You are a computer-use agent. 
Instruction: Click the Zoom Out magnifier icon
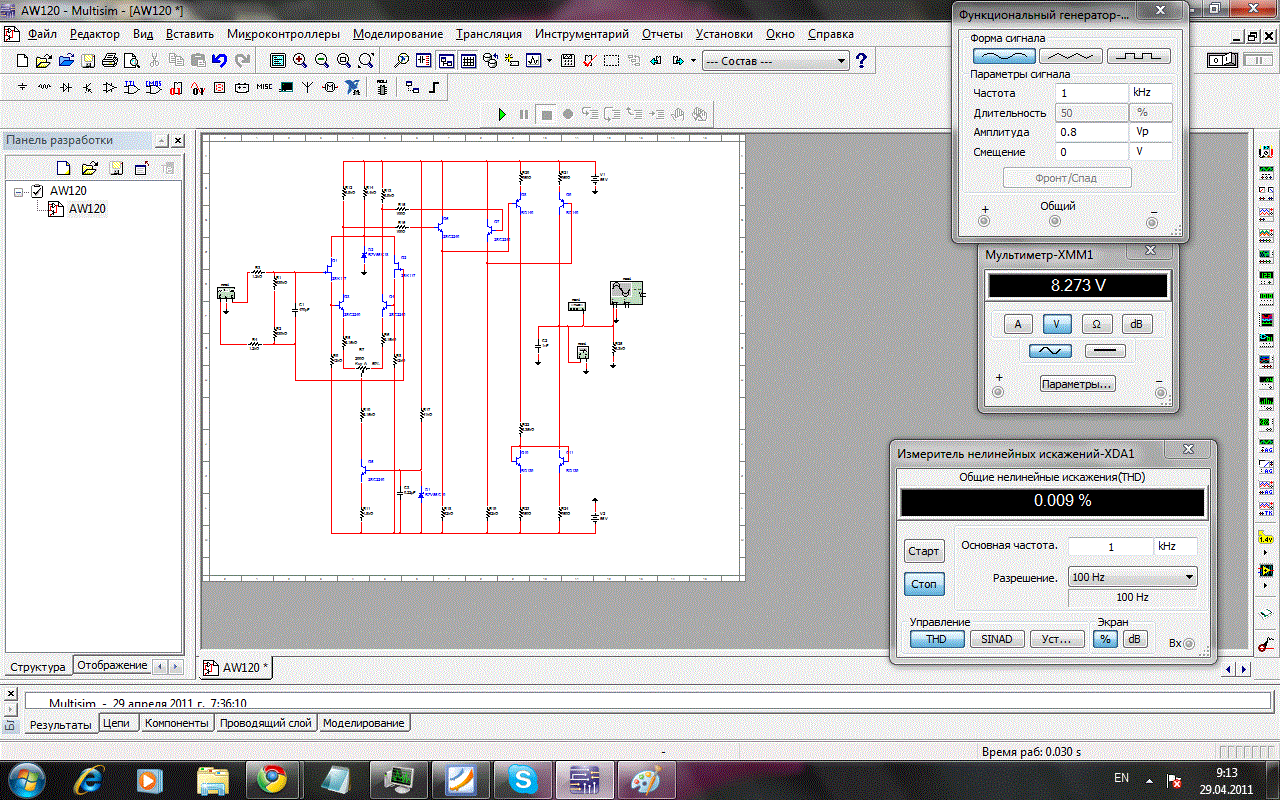pyautogui.click(x=322, y=60)
